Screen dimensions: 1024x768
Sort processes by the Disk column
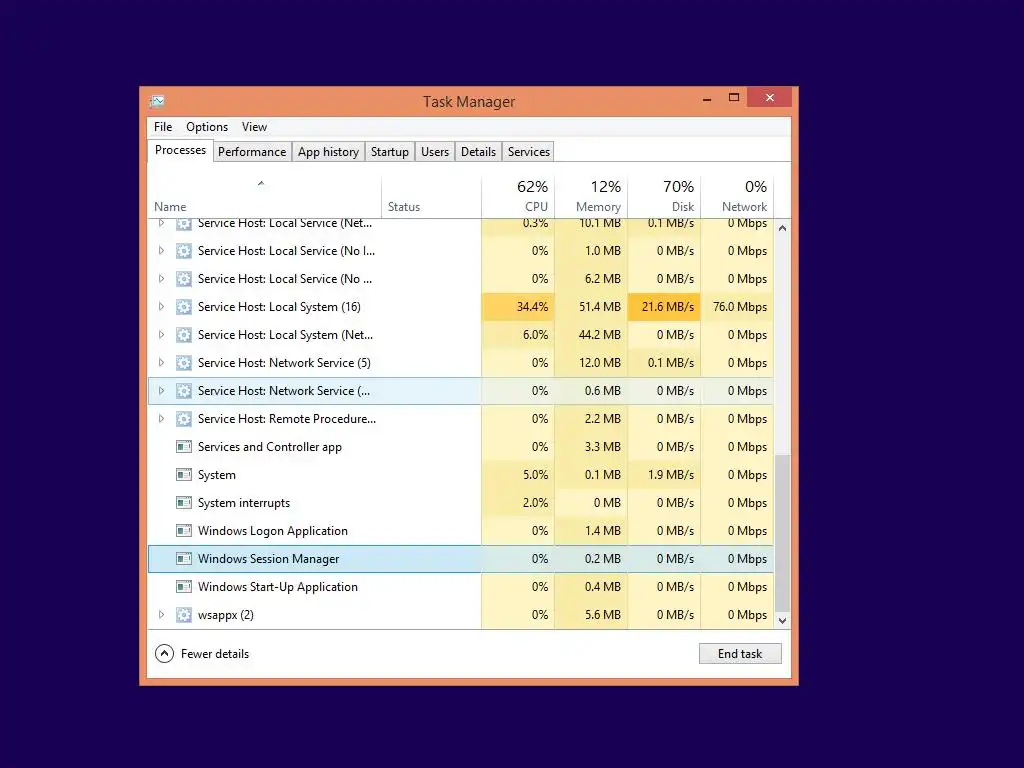click(664, 197)
